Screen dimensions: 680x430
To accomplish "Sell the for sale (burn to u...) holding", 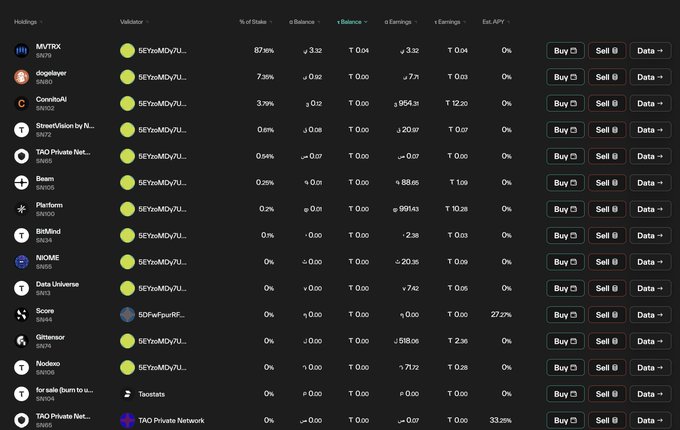I will click(607, 394).
